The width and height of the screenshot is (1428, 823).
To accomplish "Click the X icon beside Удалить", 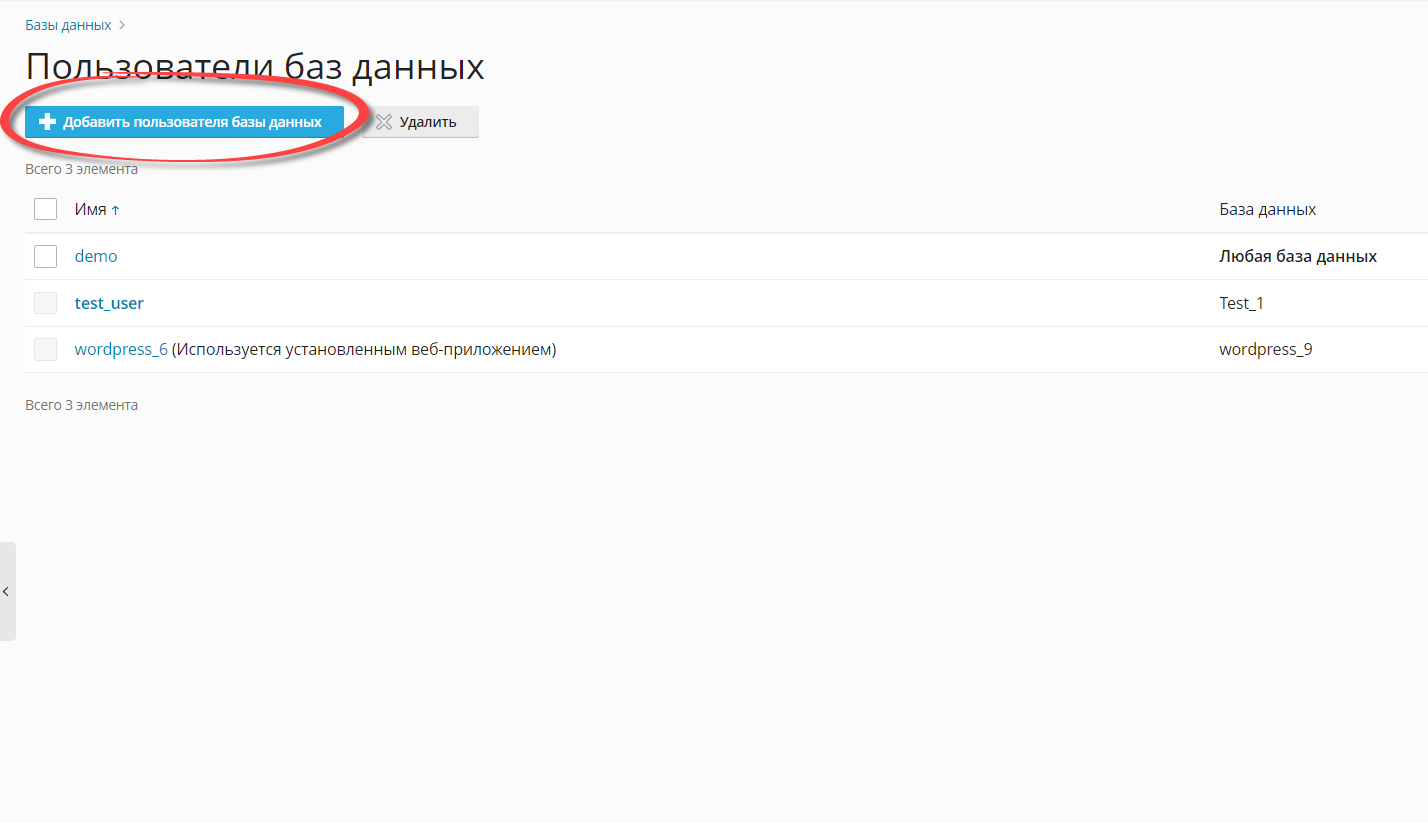I will (x=383, y=122).
